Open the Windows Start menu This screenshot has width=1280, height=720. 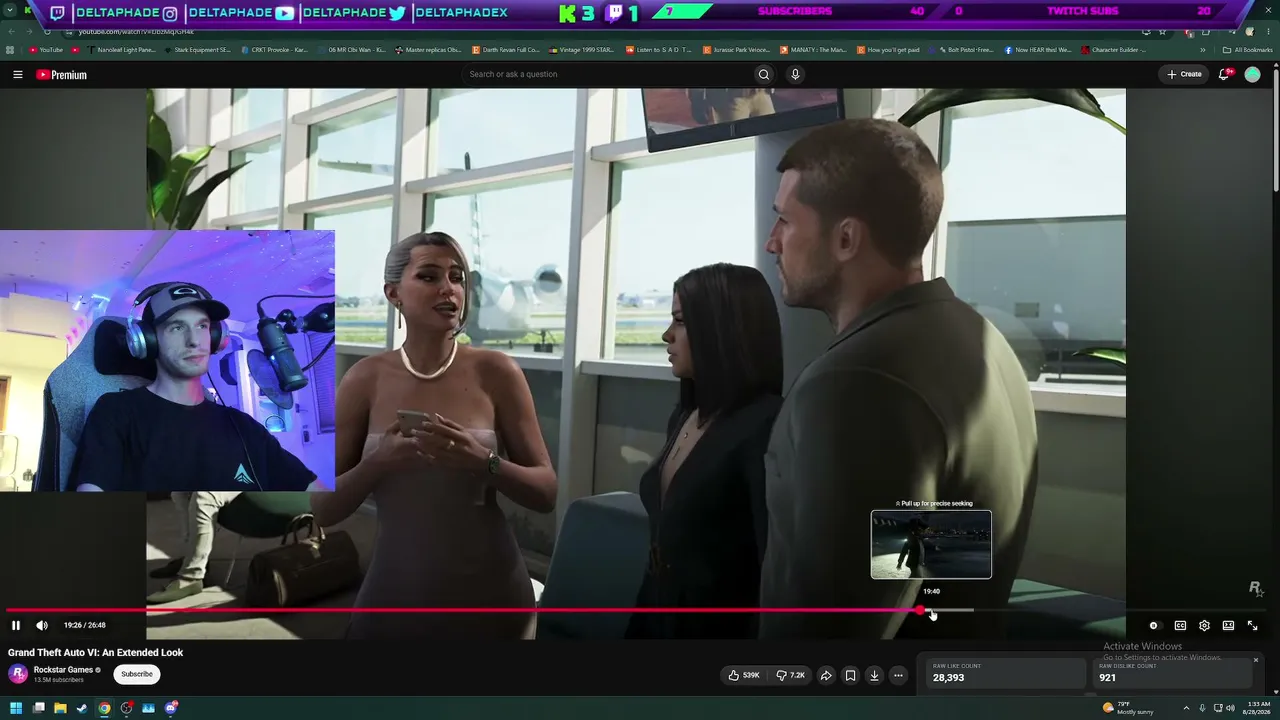tap(16, 708)
